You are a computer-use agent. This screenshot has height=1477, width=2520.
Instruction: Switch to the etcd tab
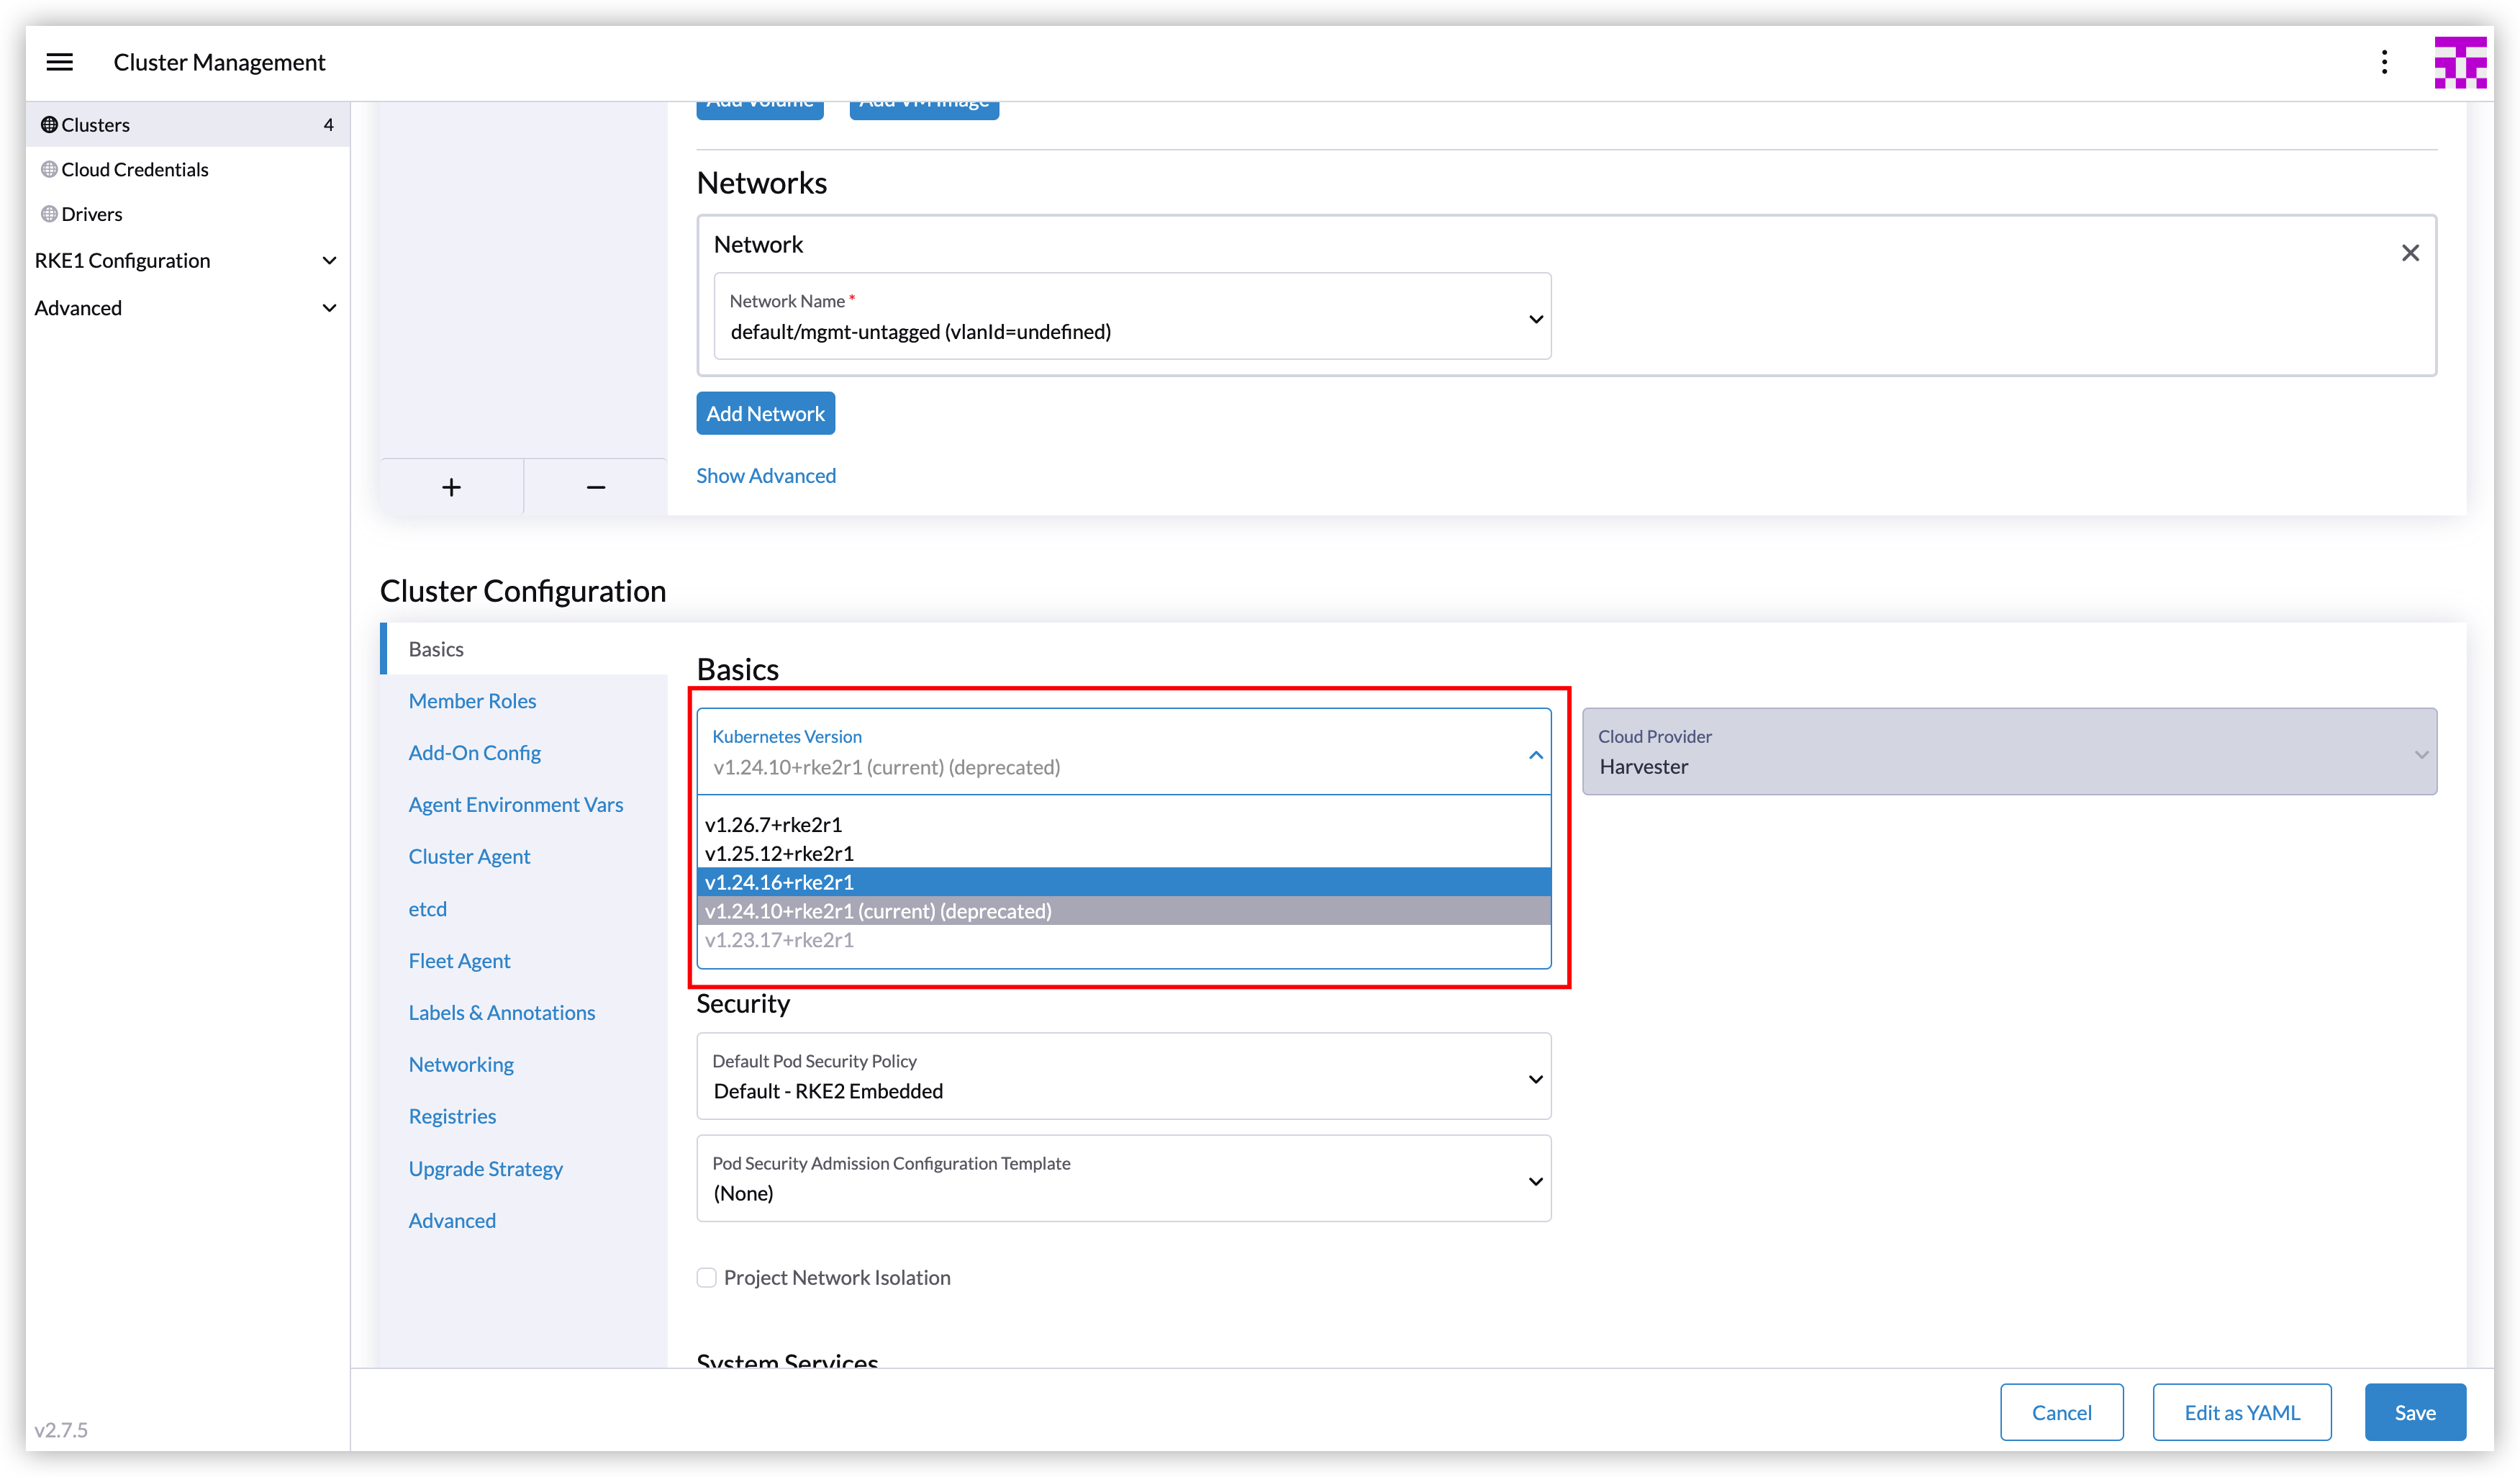pyautogui.click(x=524, y=909)
